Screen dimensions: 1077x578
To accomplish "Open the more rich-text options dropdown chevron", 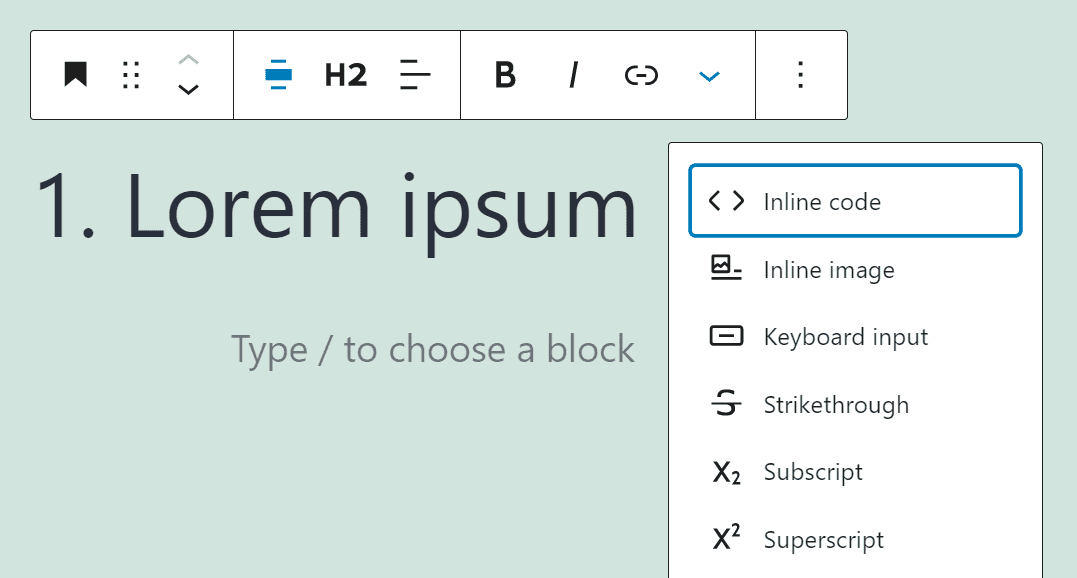I will click(709, 75).
